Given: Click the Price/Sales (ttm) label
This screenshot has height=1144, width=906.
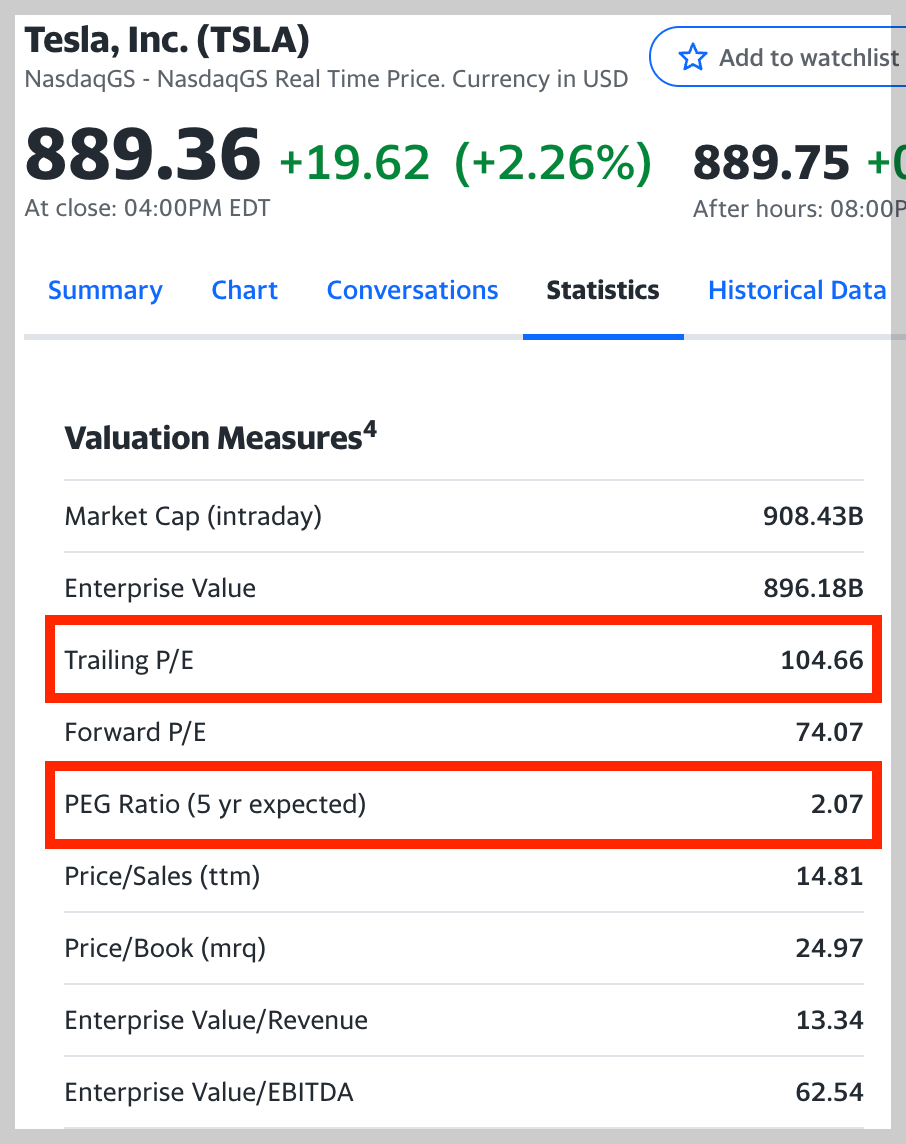Looking at the screenshot, I should pyautogui.click(x=162, y=876).
